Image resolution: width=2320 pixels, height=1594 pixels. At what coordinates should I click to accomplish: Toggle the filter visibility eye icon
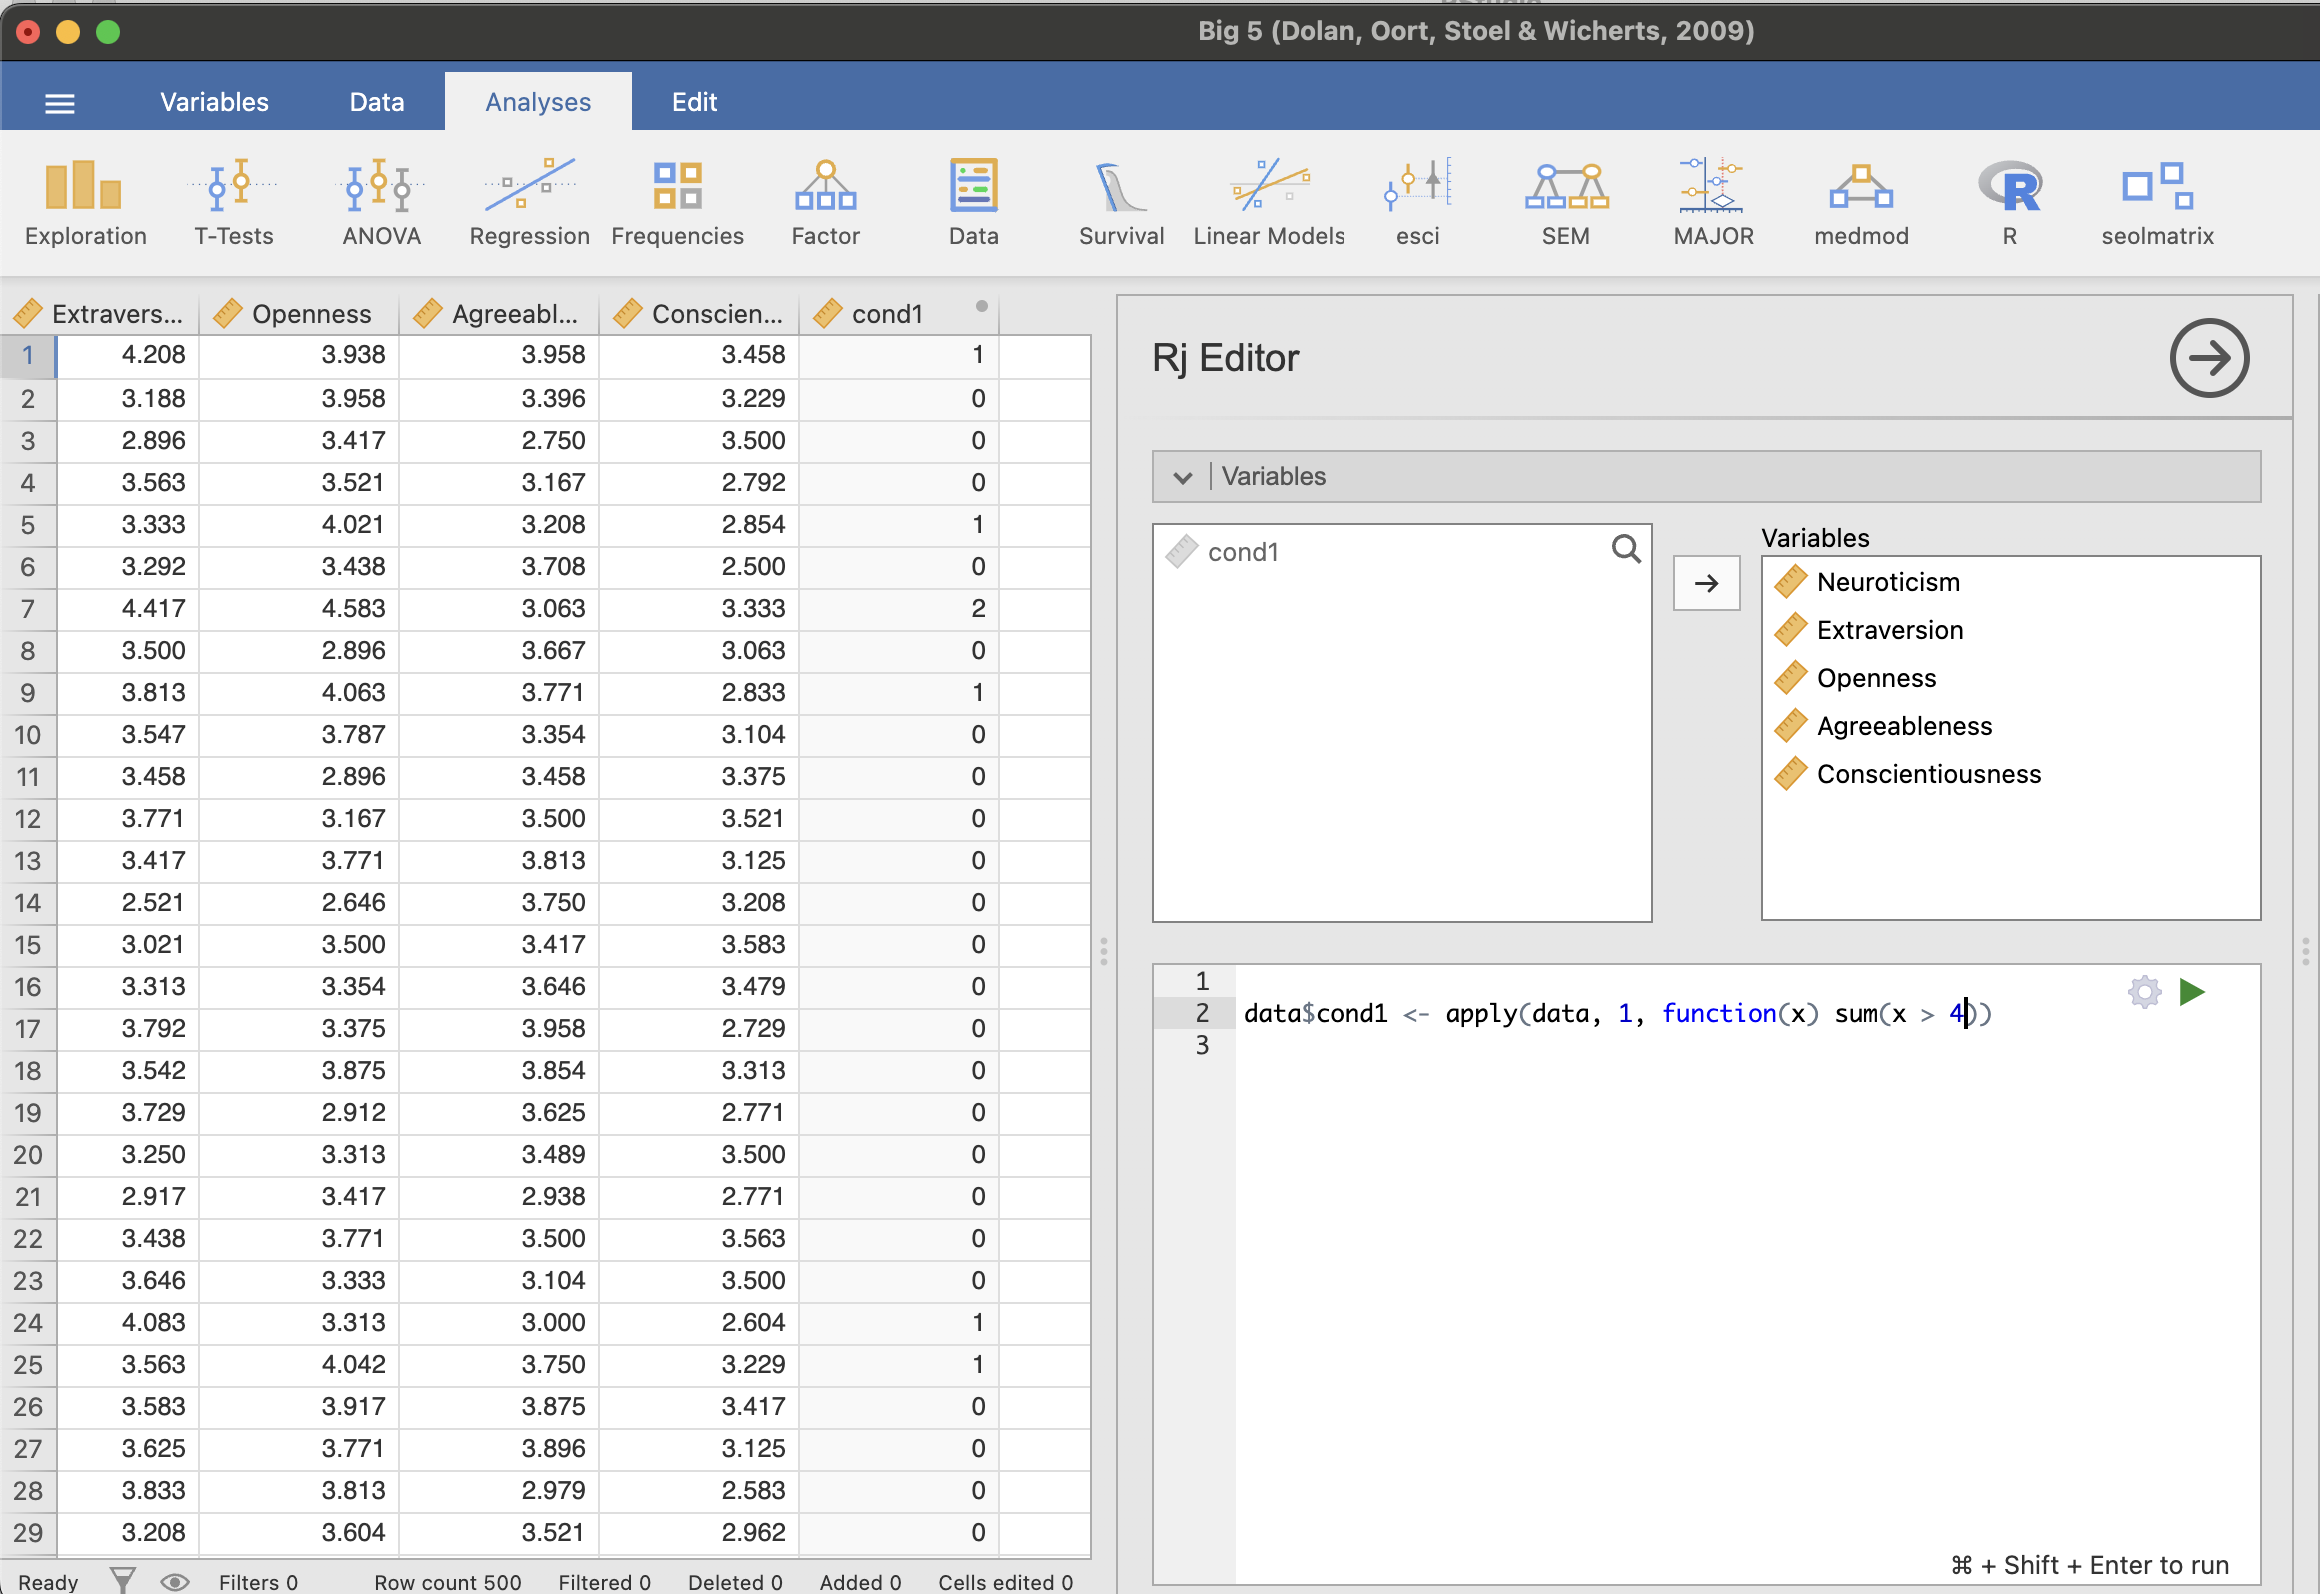click(175, 1581)
